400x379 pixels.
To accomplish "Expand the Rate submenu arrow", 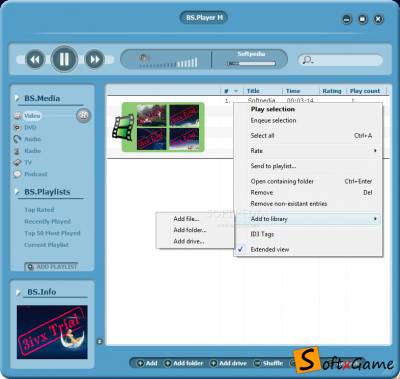I will 375,151.
